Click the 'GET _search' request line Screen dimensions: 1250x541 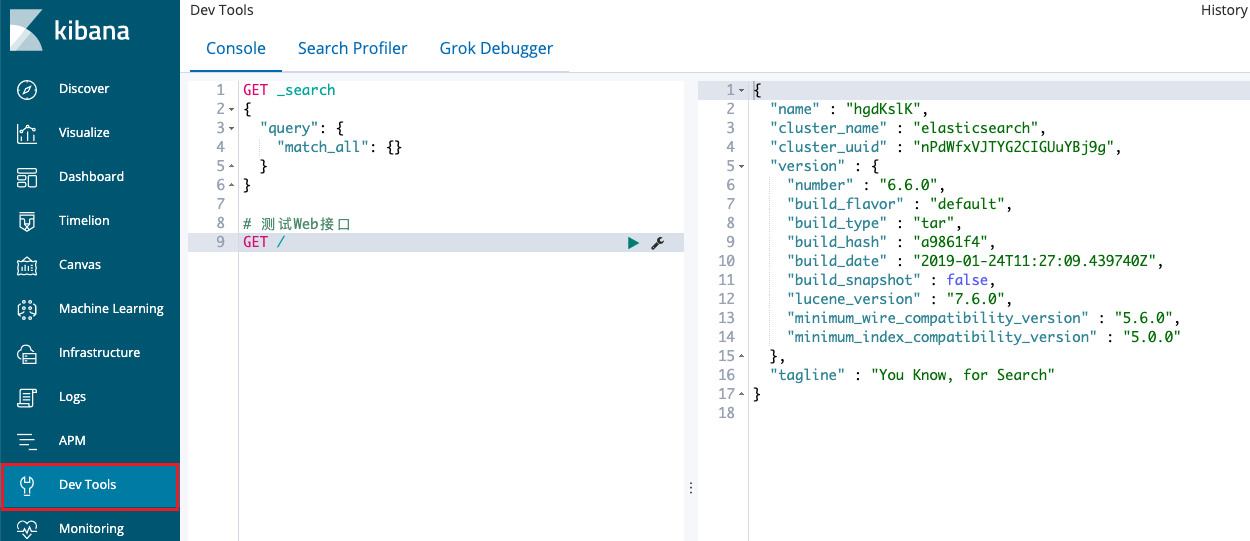click(x=289, y=90)
